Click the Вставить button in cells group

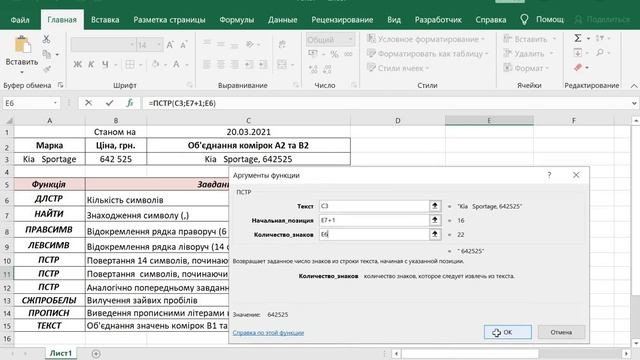point(526,39)
